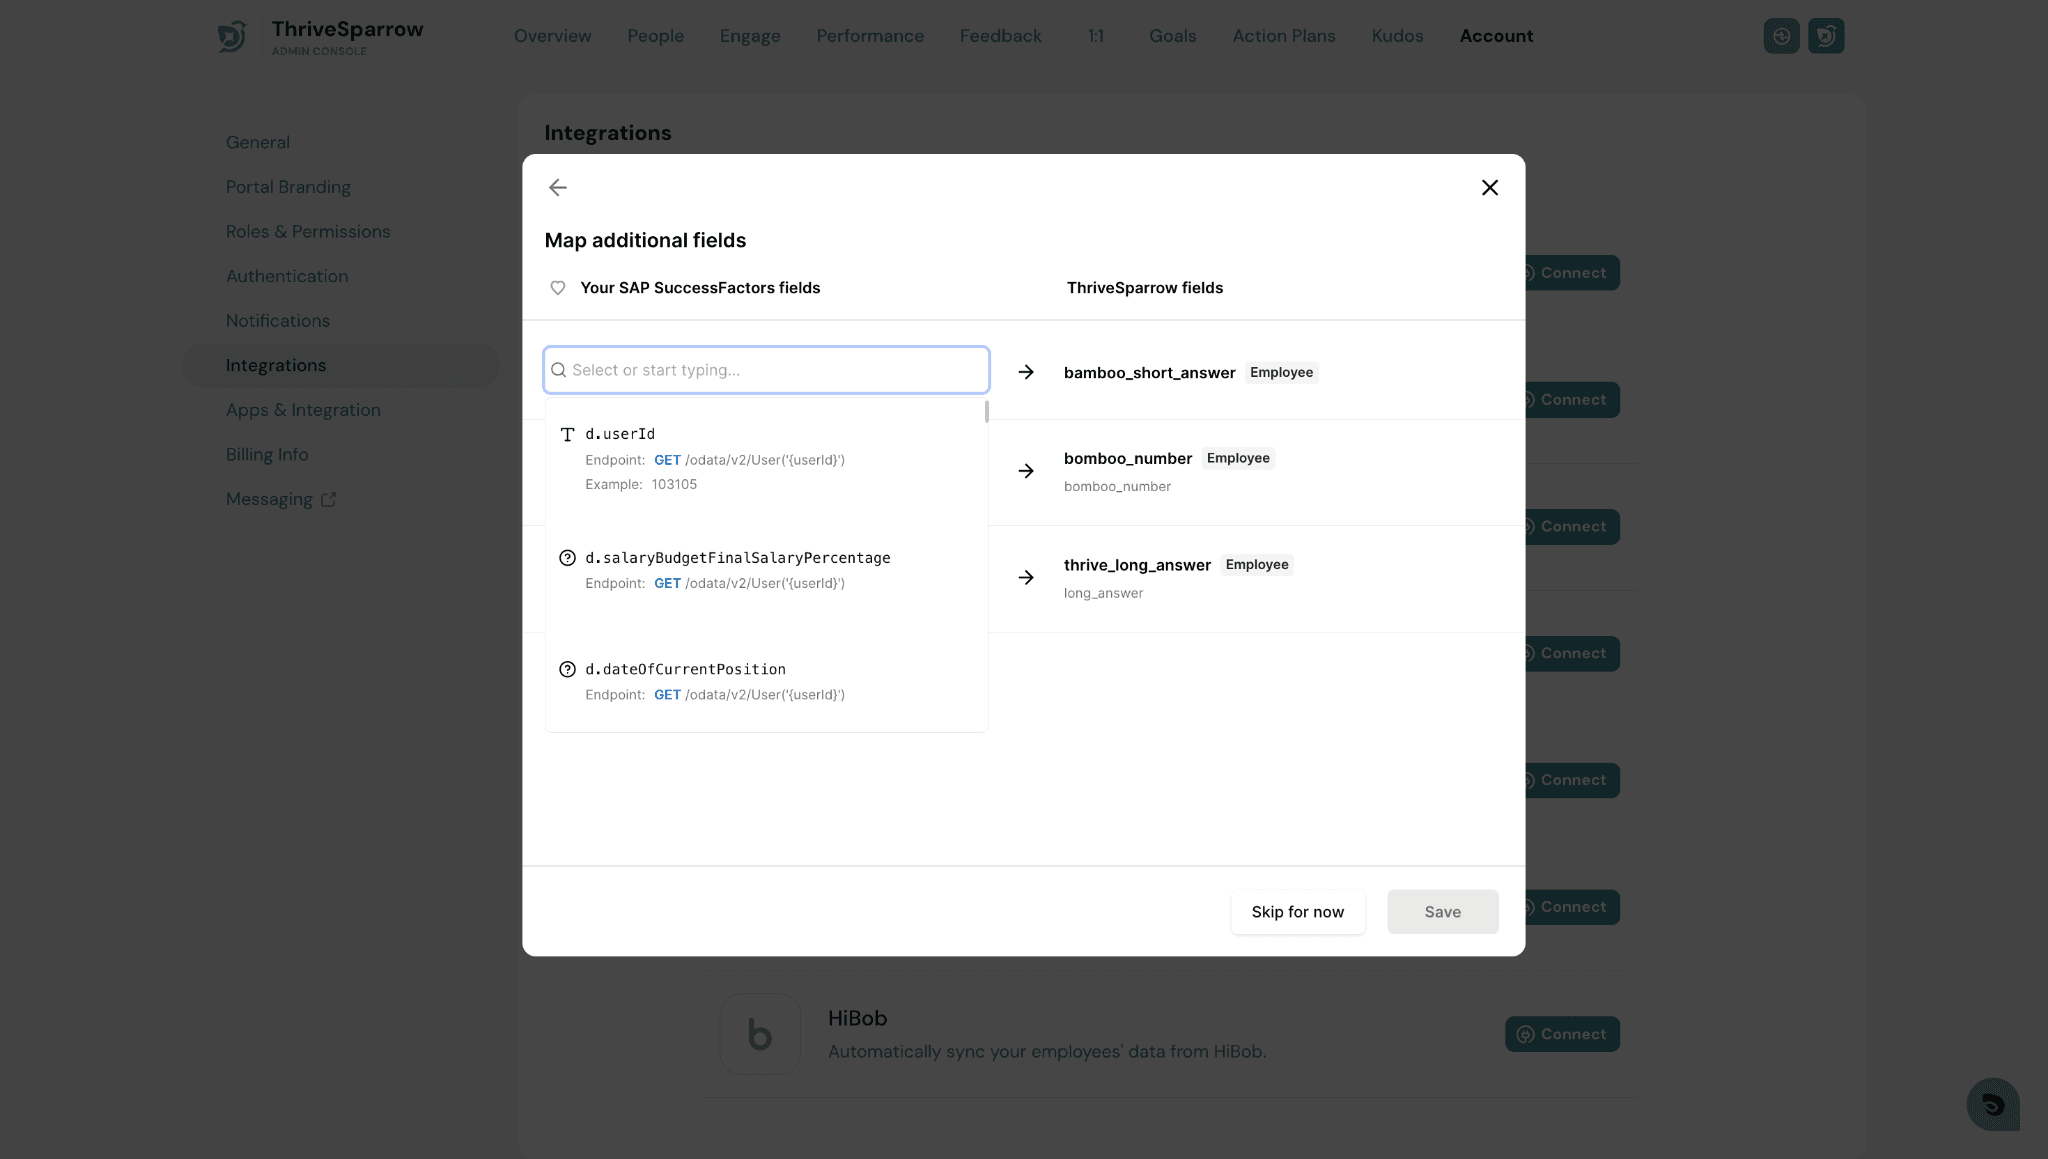2048x1159 pixels.
Task: Click the Employee tag on bamboo_short_answer
Action: [x=1281, y=372]
